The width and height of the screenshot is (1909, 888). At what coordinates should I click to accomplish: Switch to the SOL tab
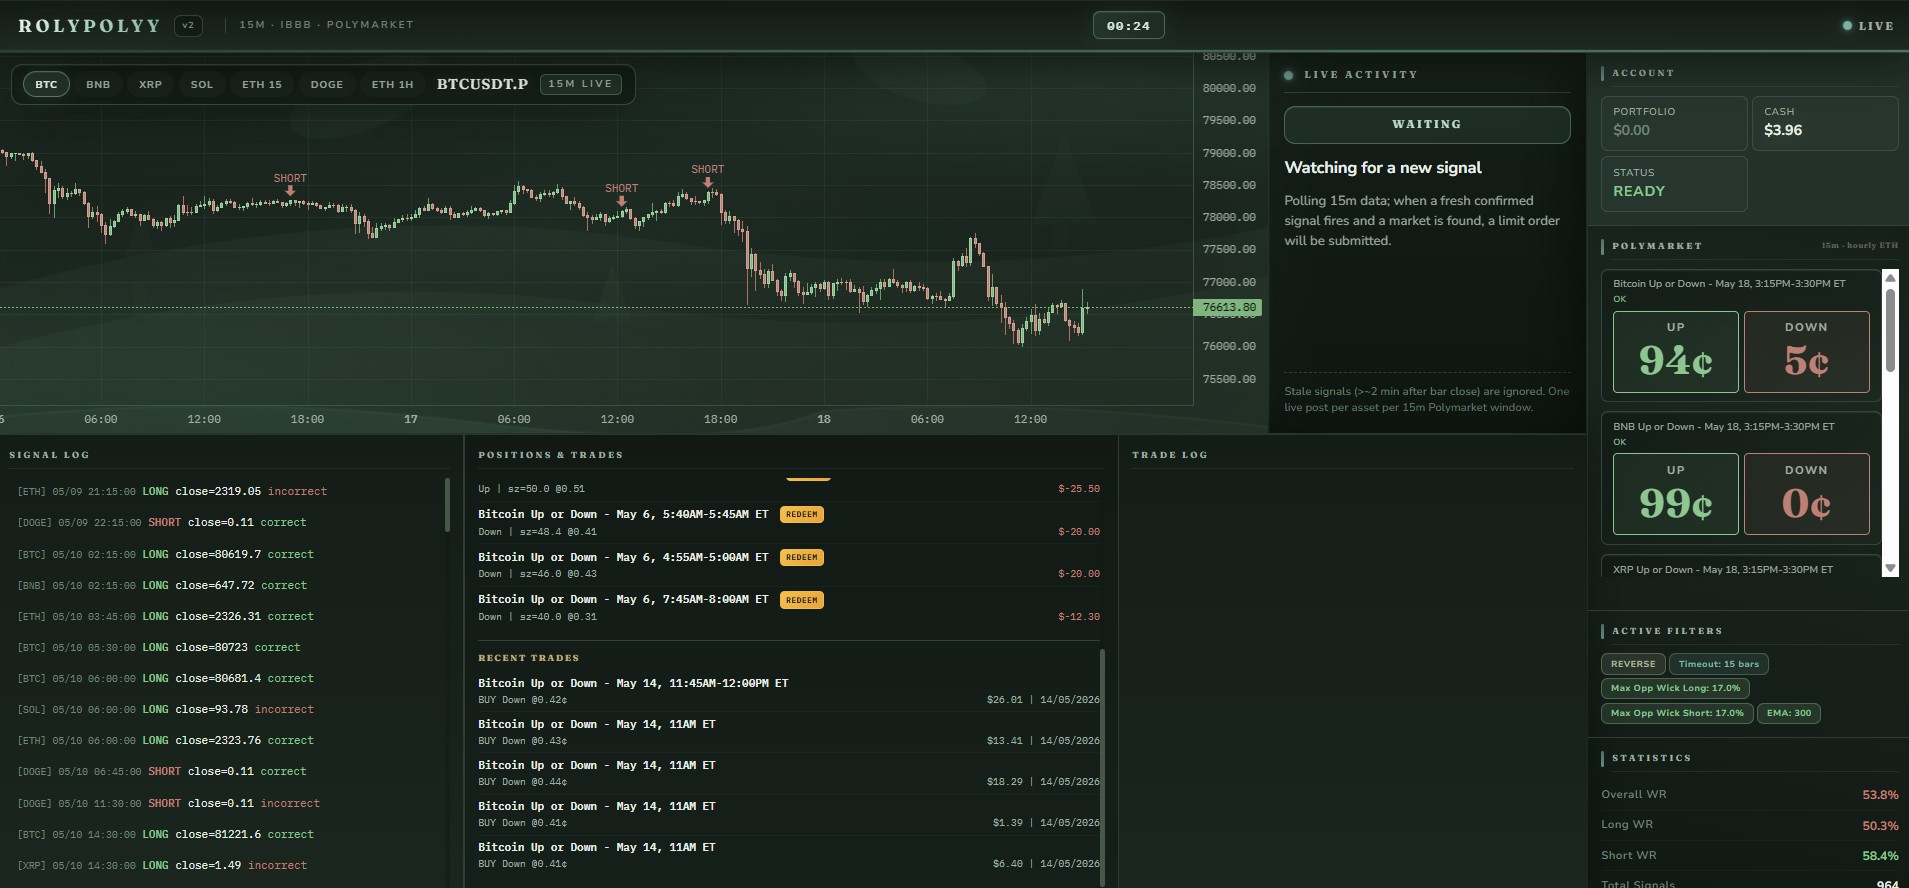tap(202, 84)
